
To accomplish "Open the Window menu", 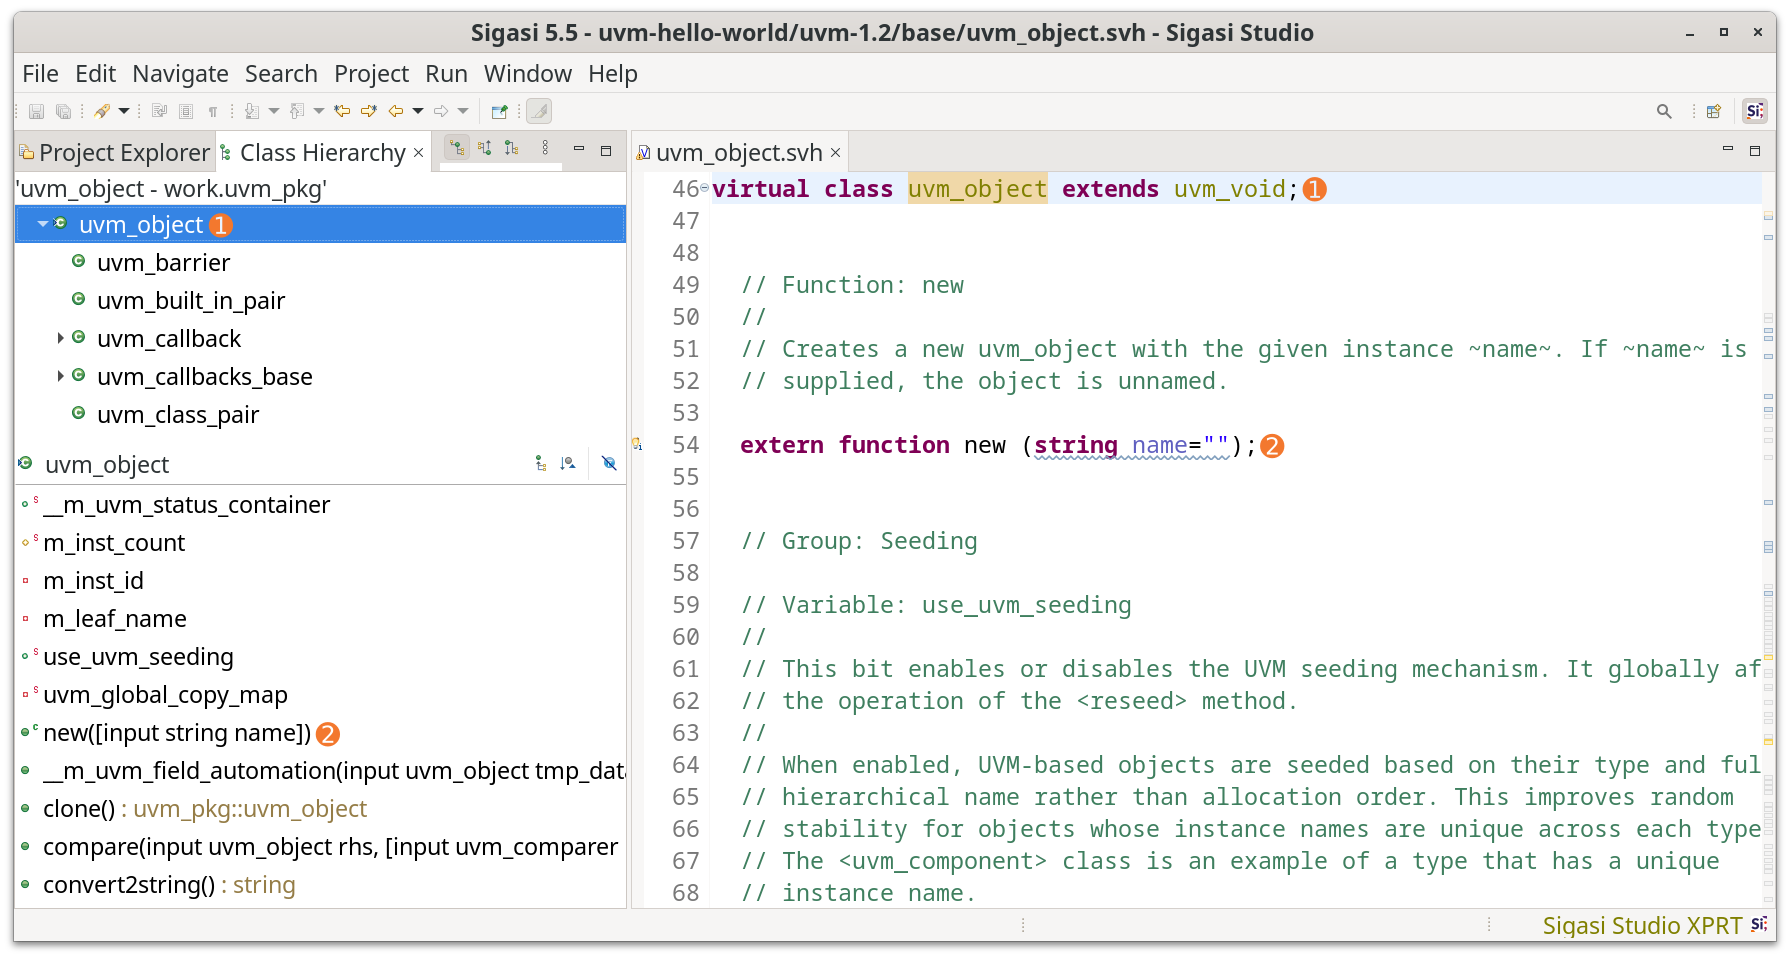I will click(528, 74).
